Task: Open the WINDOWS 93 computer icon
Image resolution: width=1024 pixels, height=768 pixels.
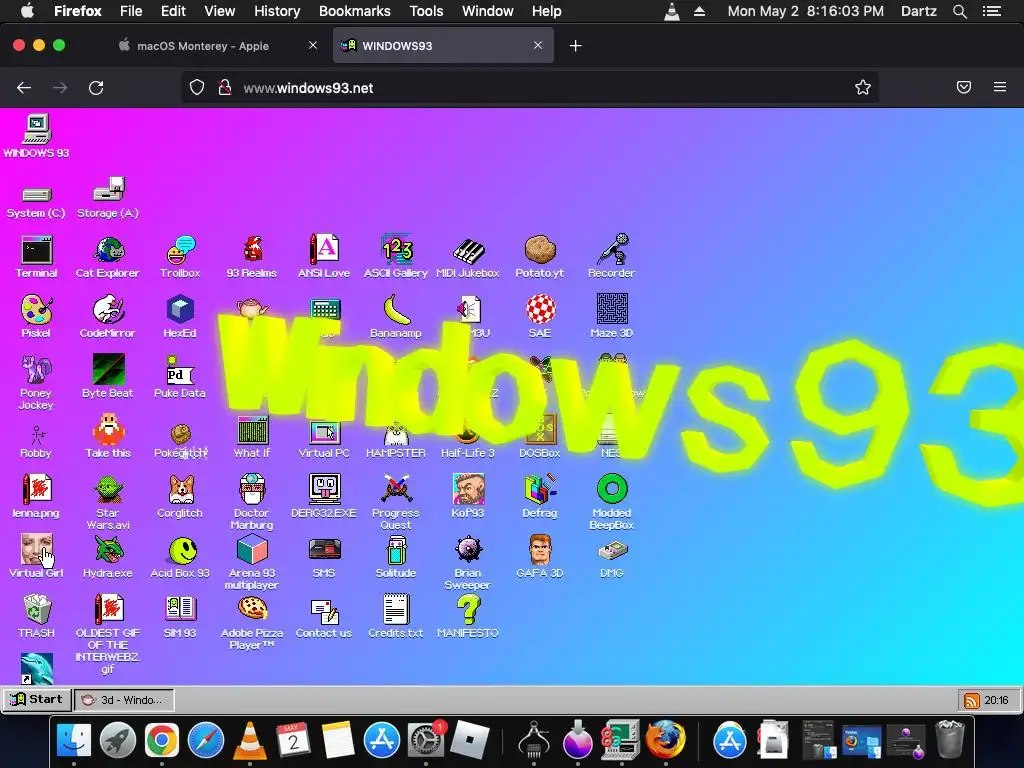Action: click(x=37, y=136)
